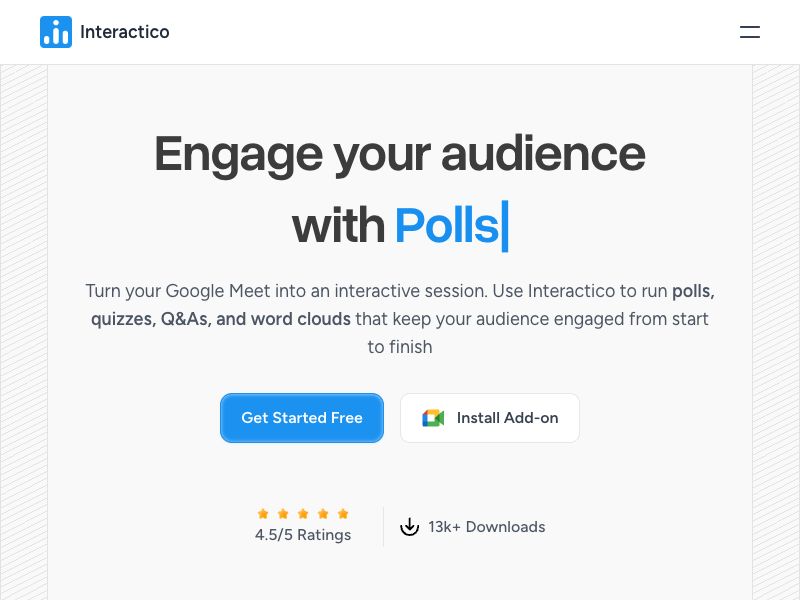Click the Google Meet icon
The height and width of the screenshot is (600, 800).
click(x=433, y=418)
